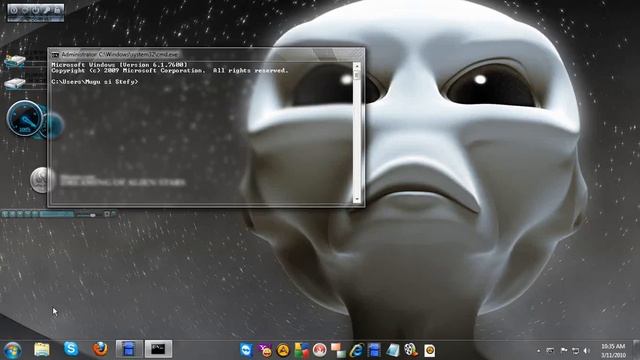
Task: Click the C:\Users\Mugu si Stefy> prompt line
Action: (95, 82)
